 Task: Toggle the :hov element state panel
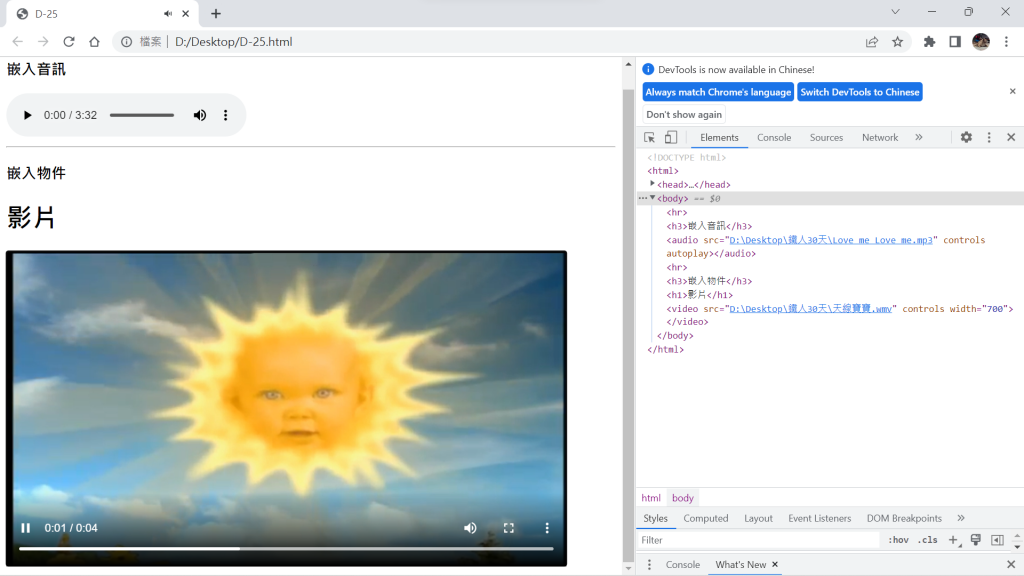point(898,540)
